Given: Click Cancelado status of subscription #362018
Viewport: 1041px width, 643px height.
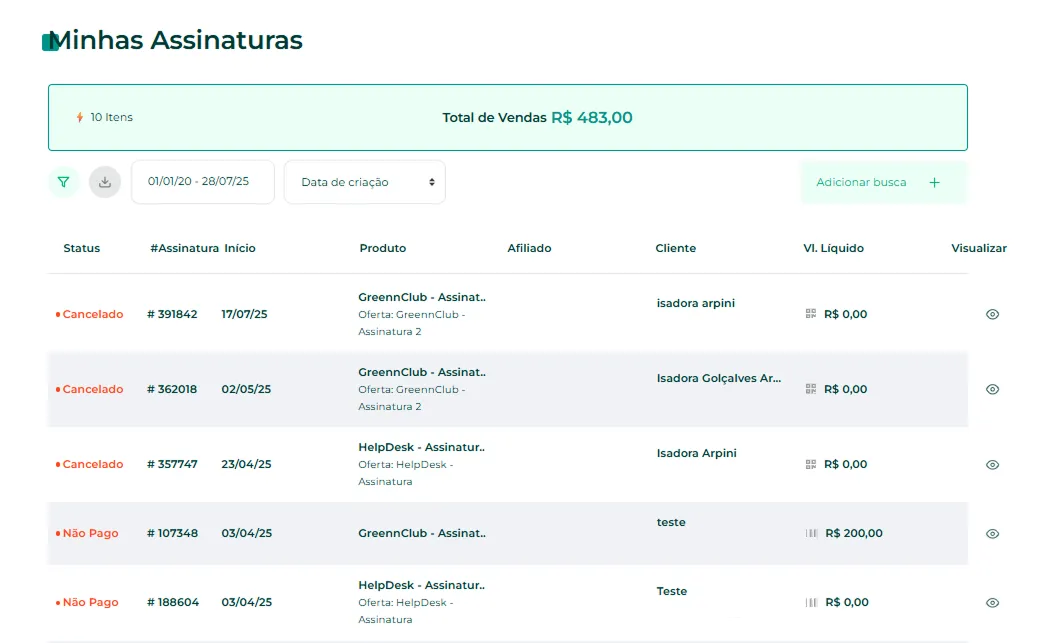Looking at the screenshot, I should pos(90,389).
